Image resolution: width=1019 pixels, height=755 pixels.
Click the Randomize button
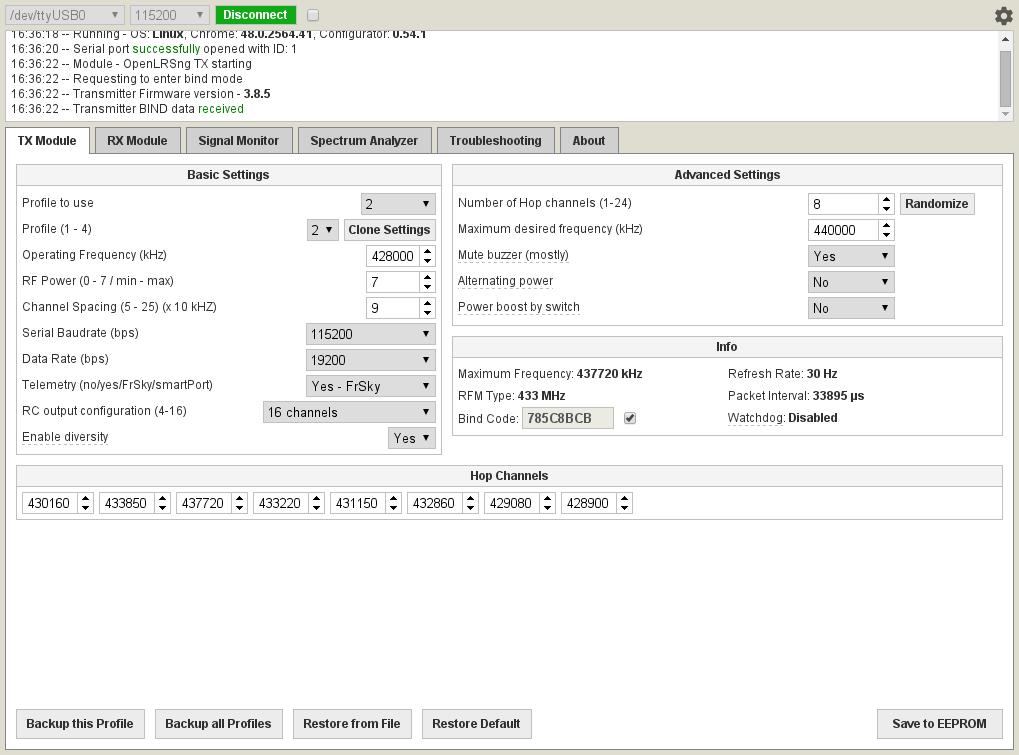coord(936,204)
